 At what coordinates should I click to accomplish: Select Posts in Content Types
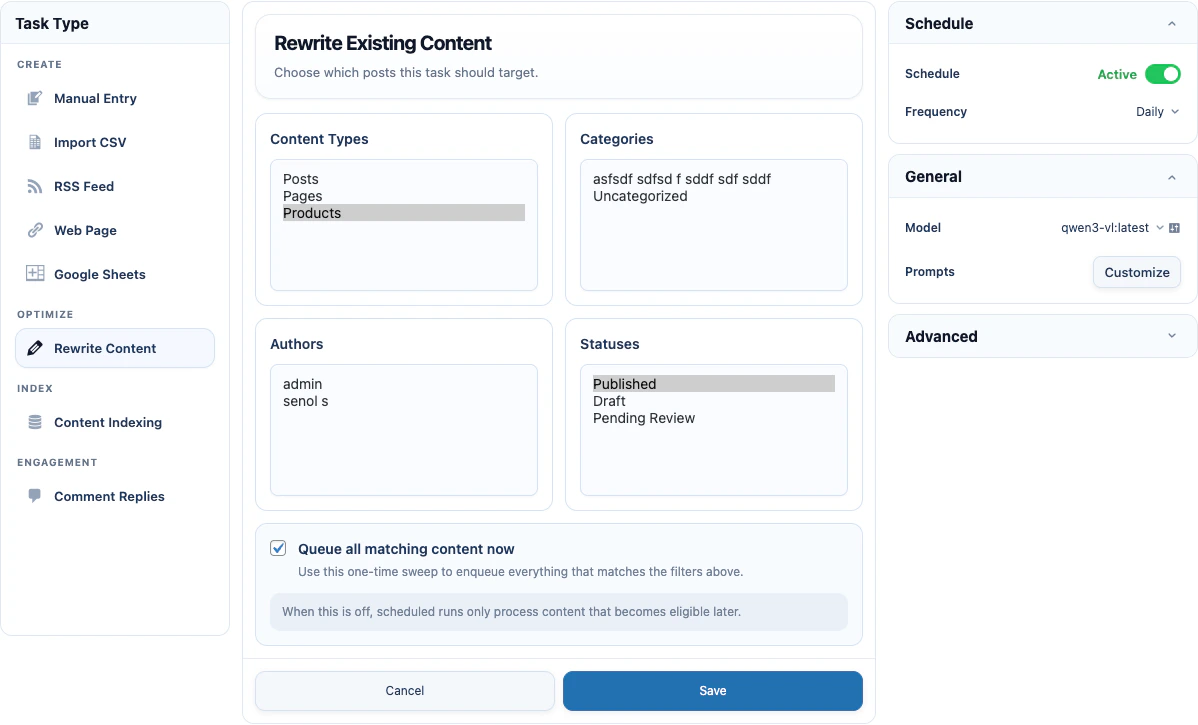point(403,179)
